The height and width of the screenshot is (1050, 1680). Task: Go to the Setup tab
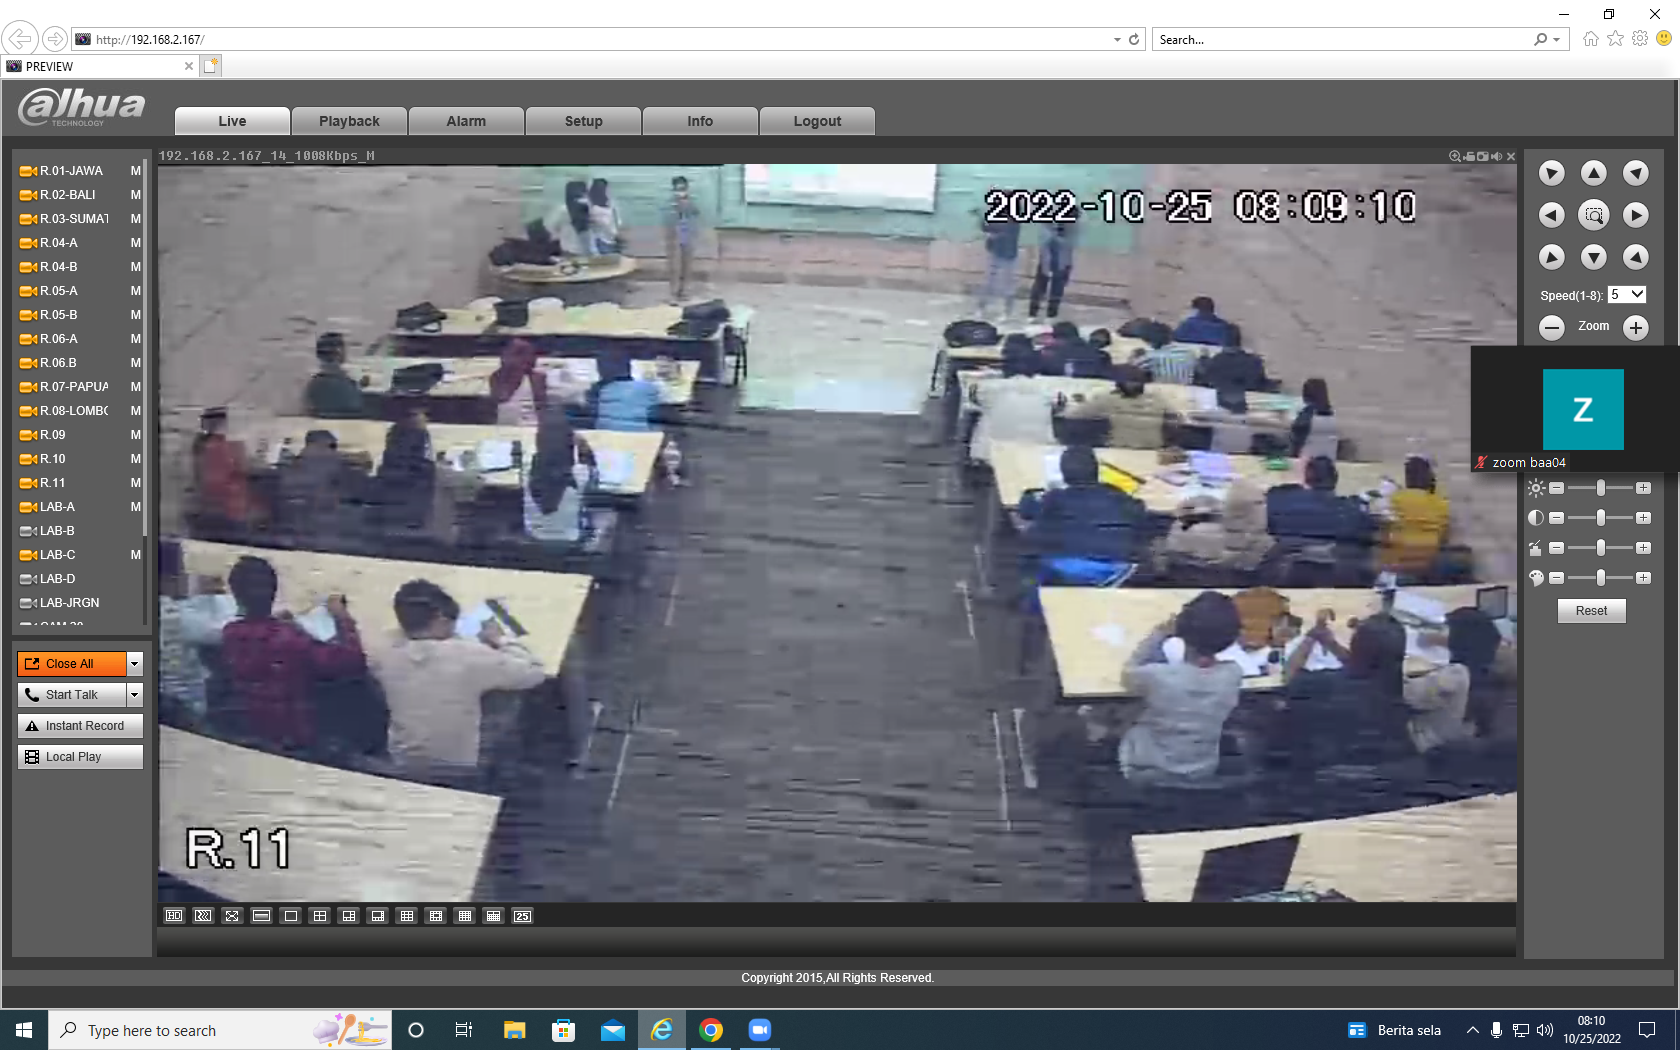click(583, 121)
